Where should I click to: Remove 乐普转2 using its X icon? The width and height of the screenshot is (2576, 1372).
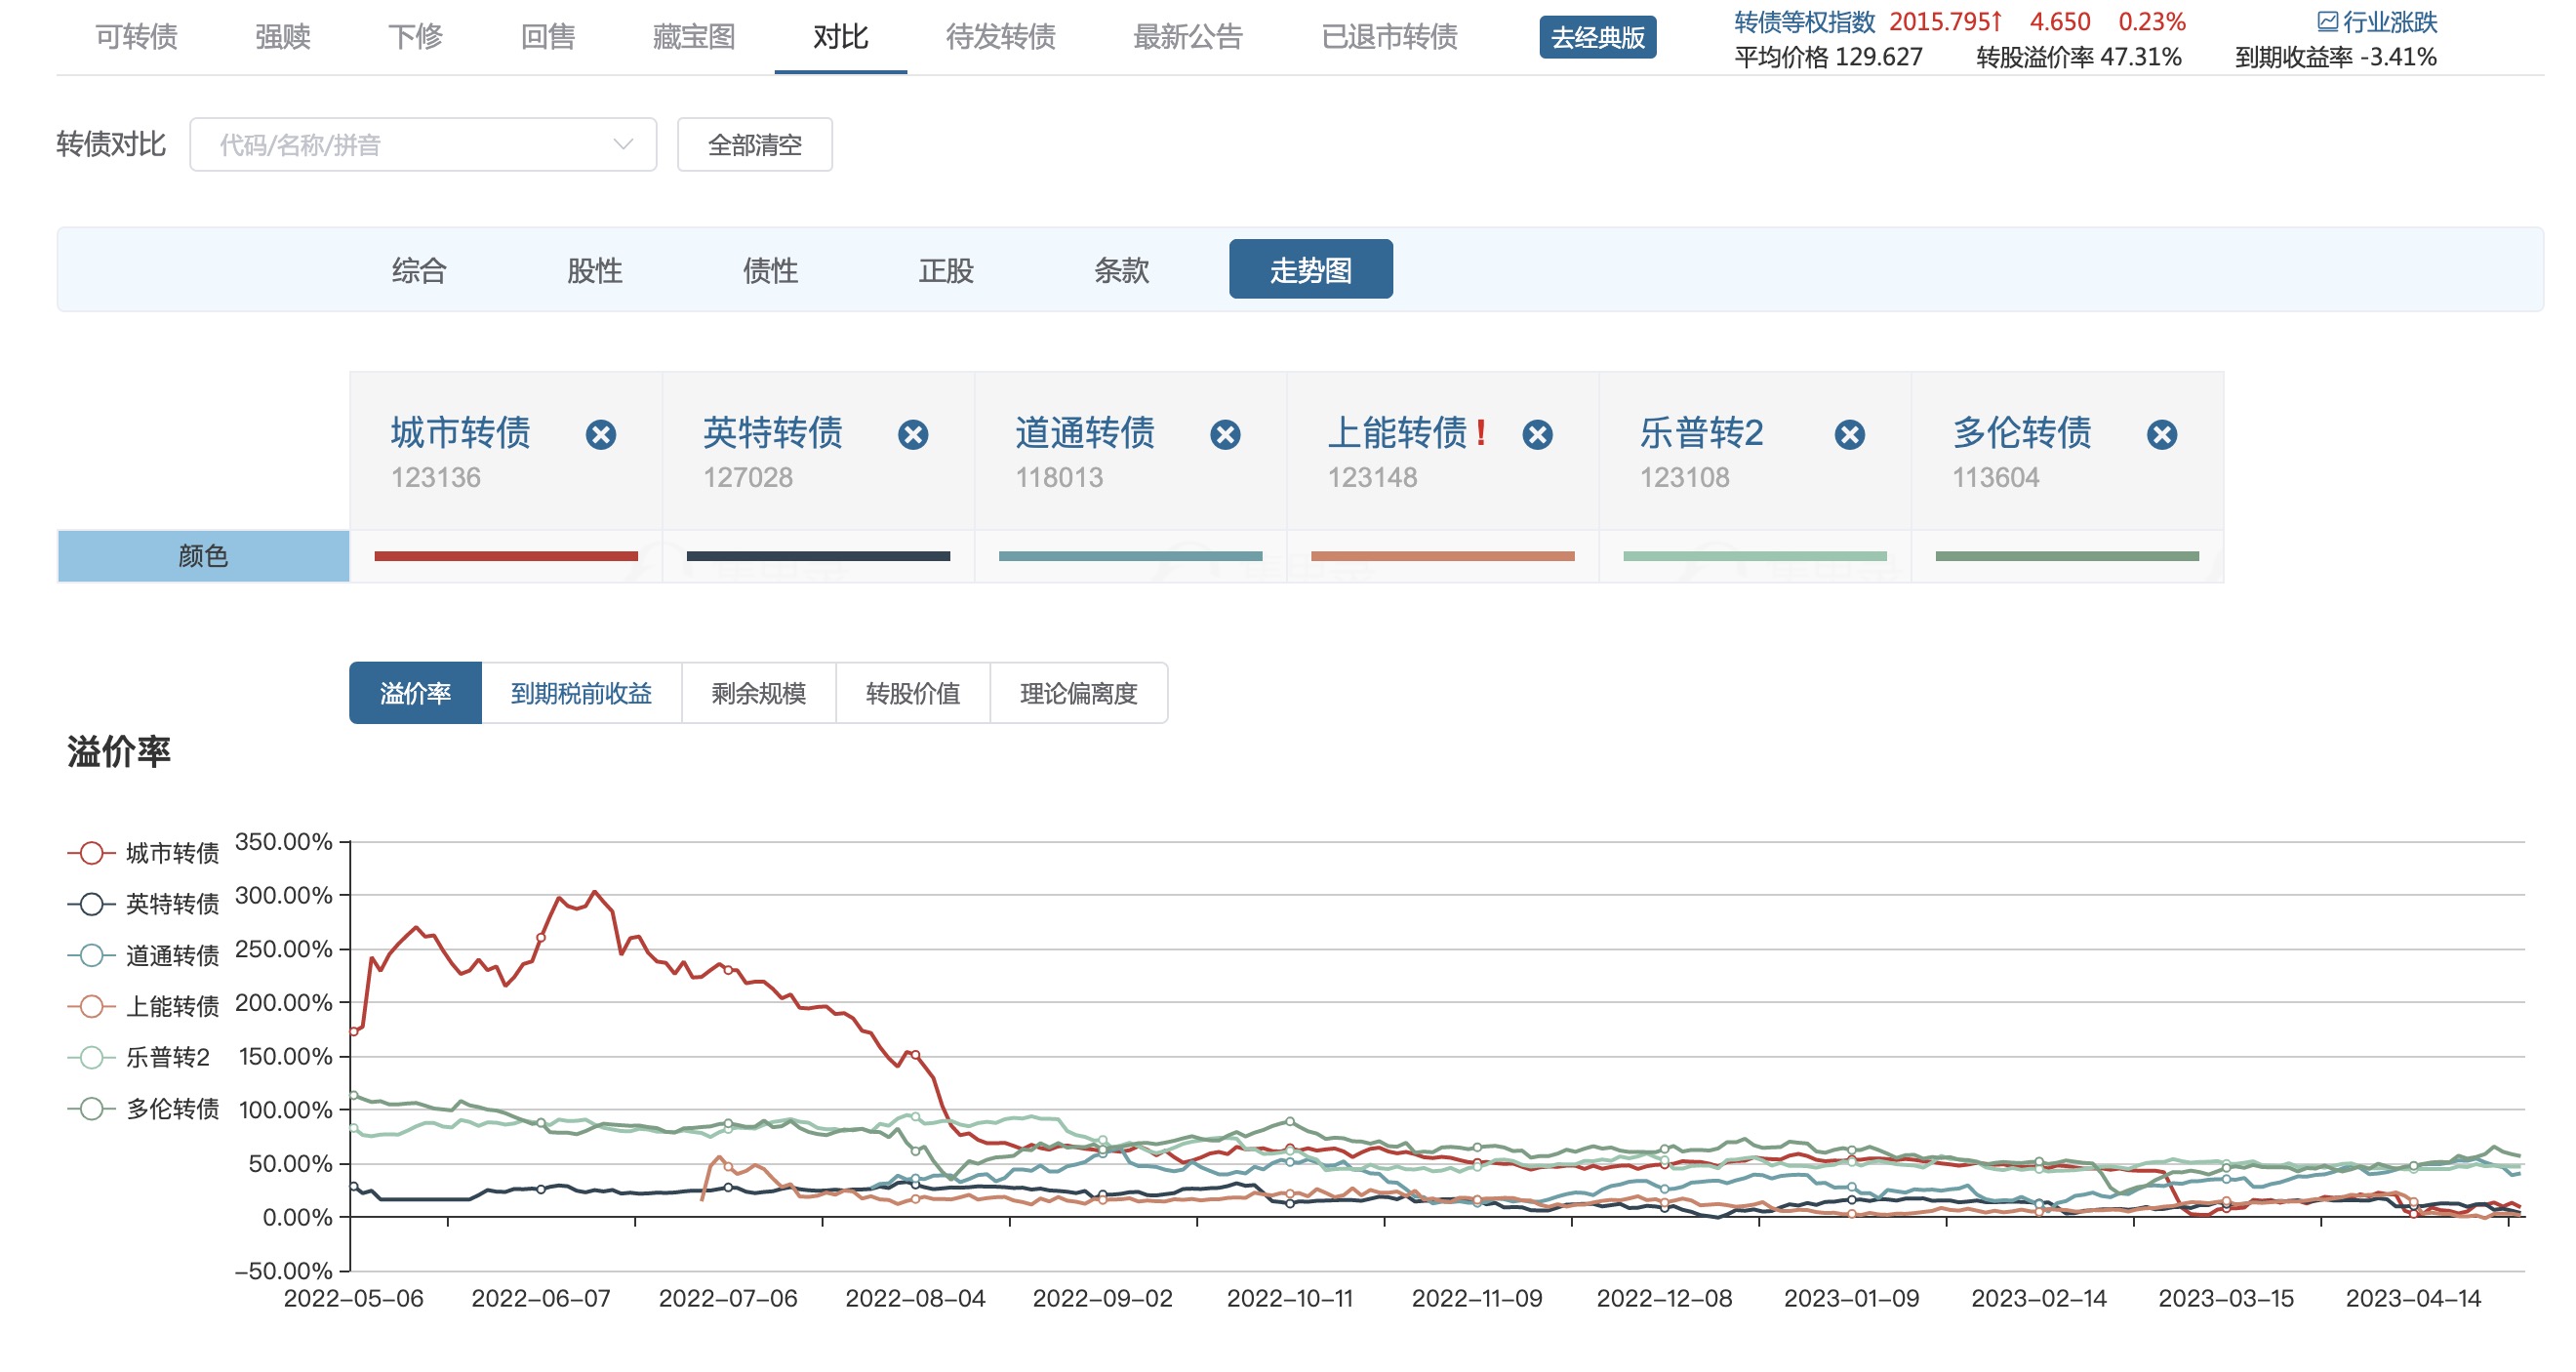click(x=1849, y=435)
